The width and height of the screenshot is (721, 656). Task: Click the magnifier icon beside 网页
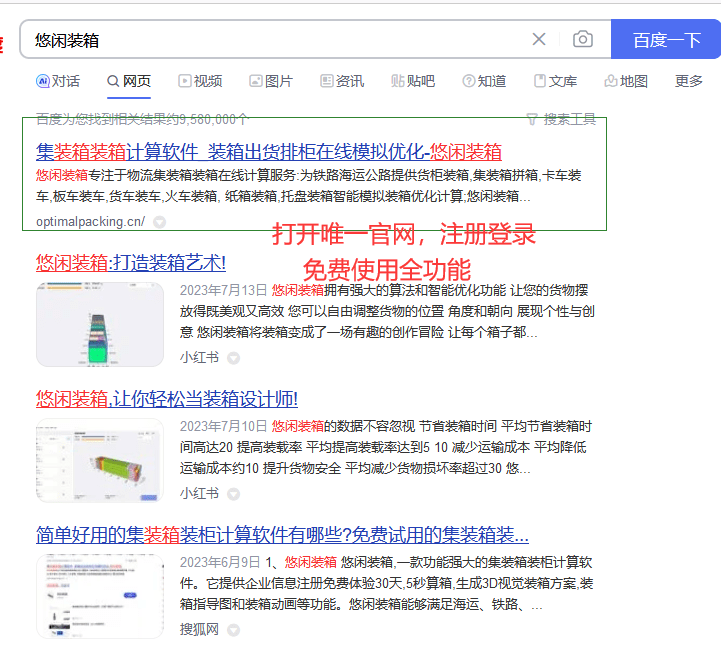(x=113, y=81)
